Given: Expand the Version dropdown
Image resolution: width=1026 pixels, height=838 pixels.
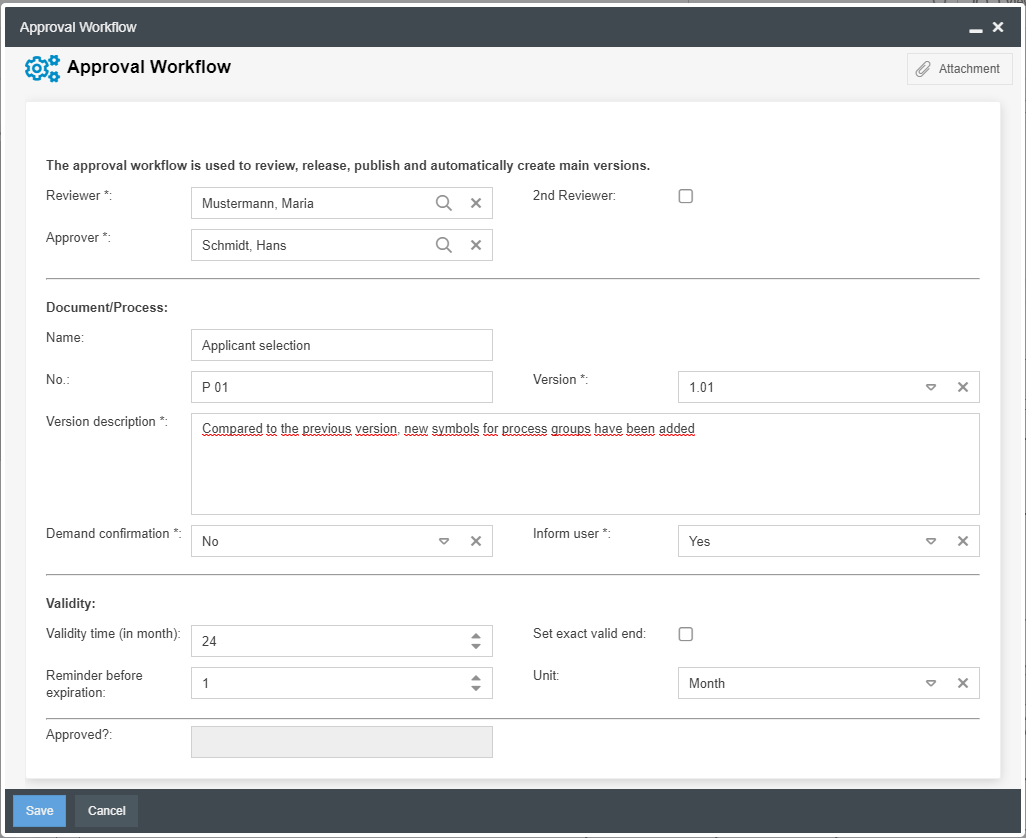Looking at the screenshot, I should [930, 387].
